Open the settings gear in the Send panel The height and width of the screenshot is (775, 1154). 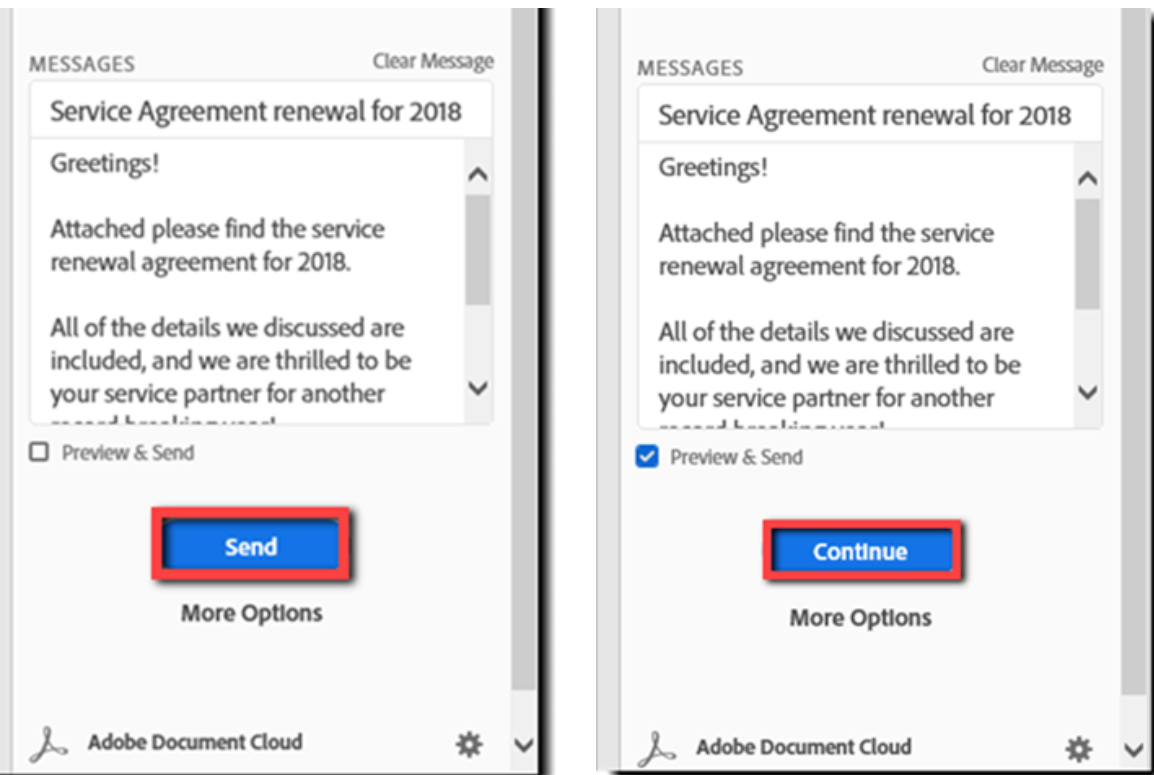(x=469, y=743)
